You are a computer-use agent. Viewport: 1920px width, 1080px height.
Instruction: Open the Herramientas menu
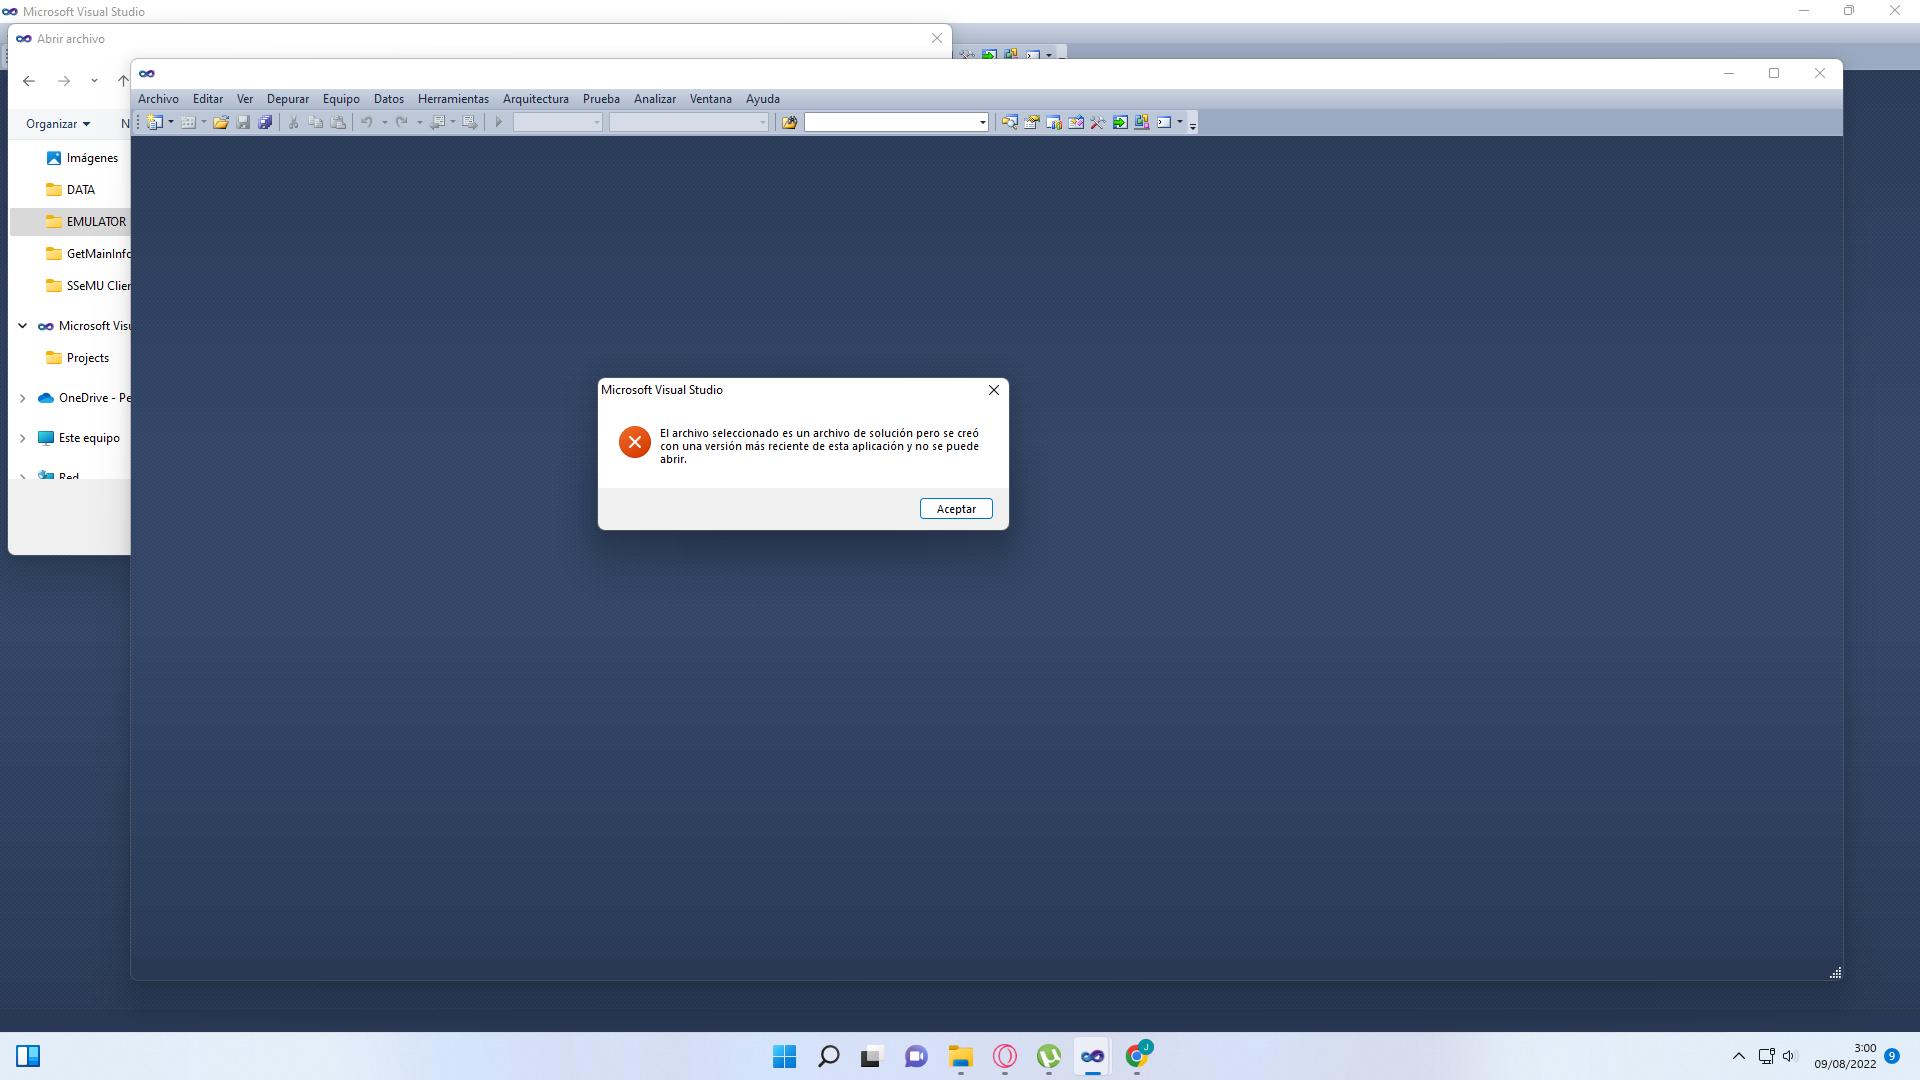point(453,99)
